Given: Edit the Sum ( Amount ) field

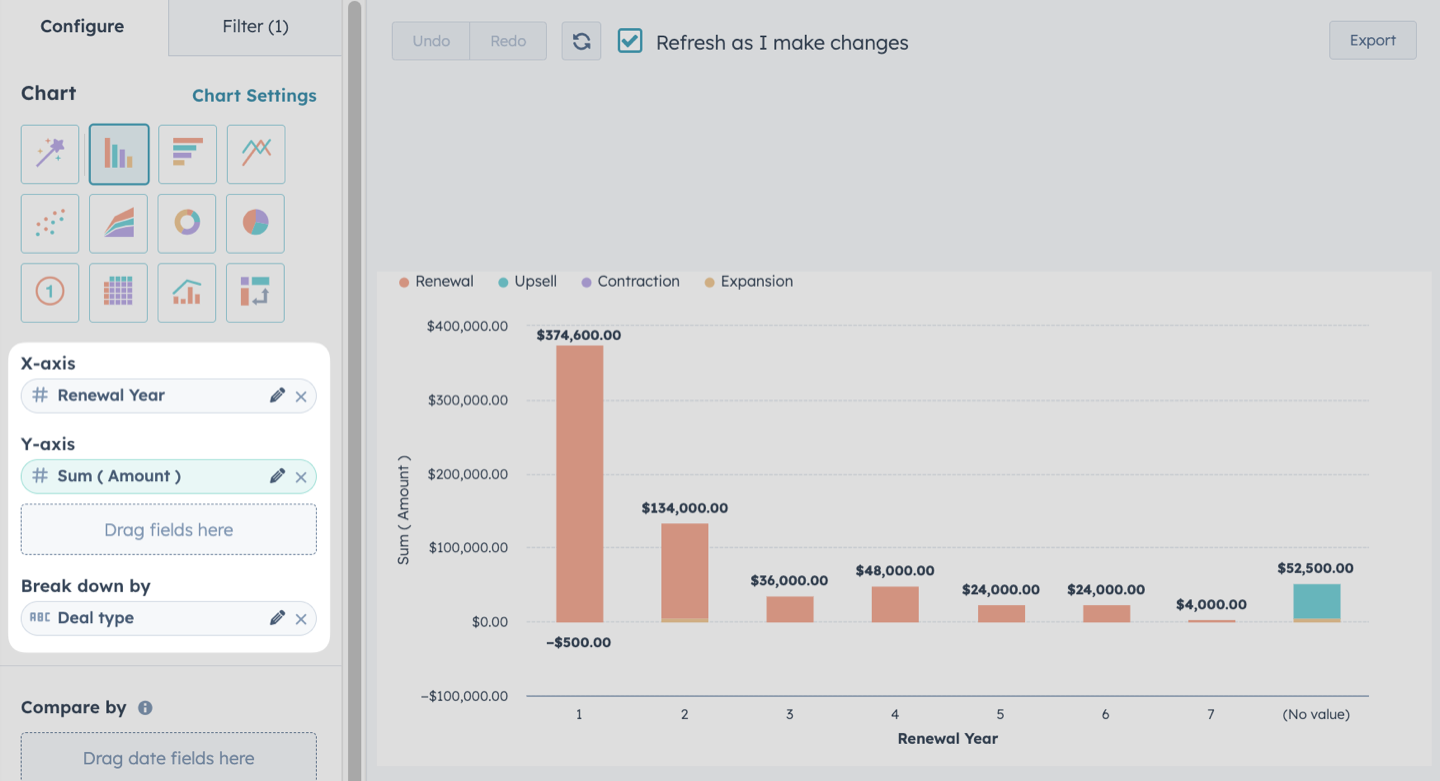Looking at the screenshot, I should point(277,476).
